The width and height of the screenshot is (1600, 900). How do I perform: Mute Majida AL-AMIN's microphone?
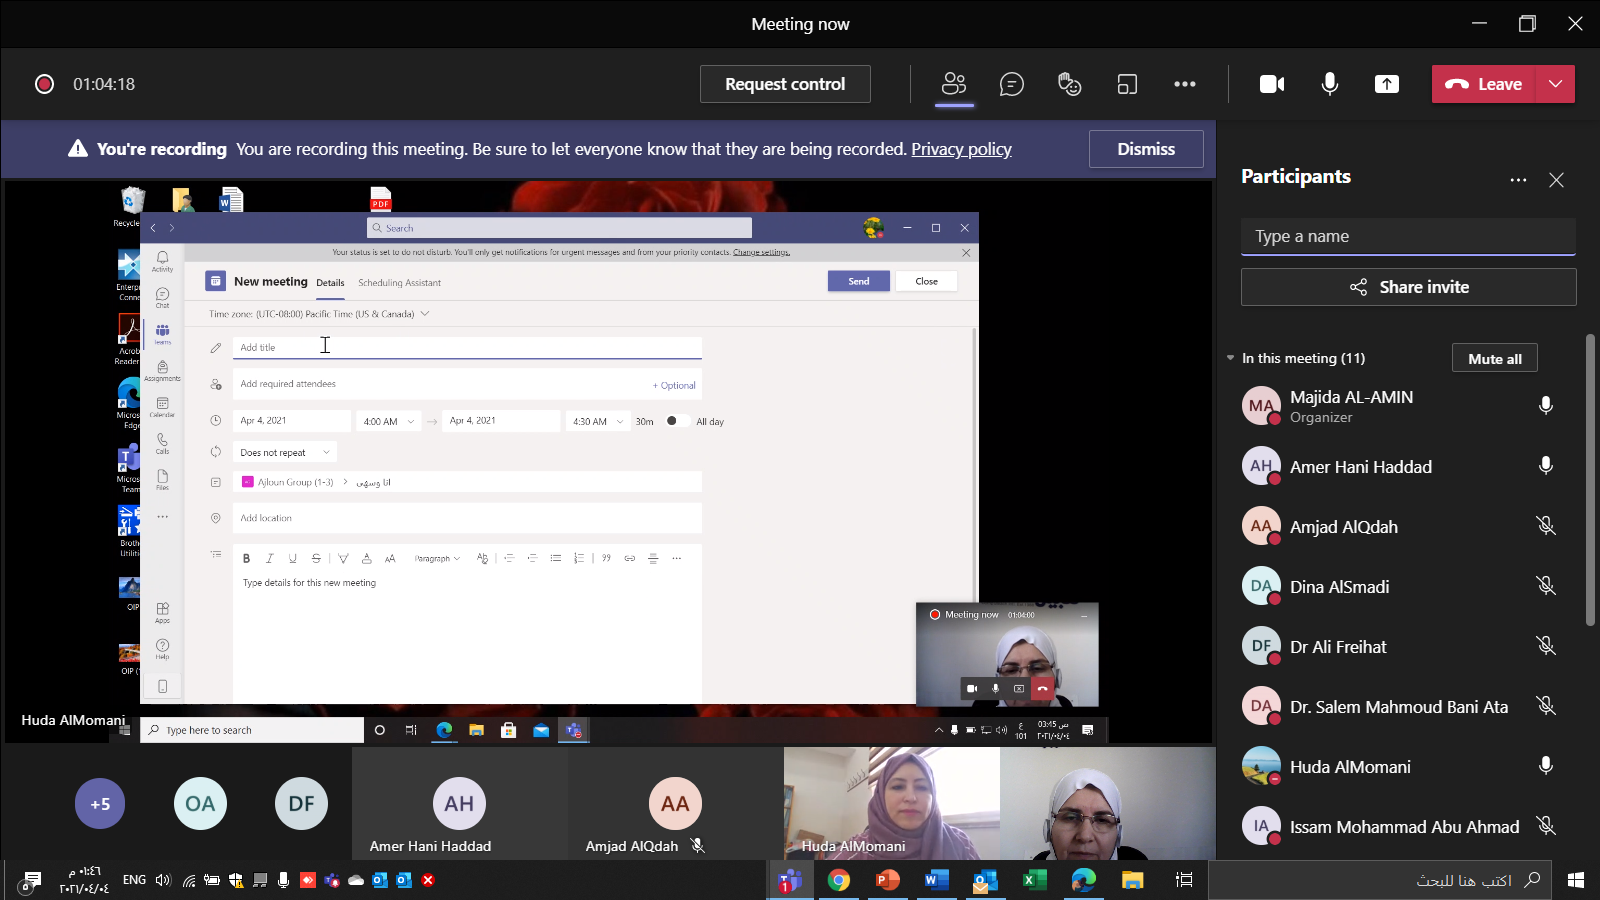[x=1546, y=405]
